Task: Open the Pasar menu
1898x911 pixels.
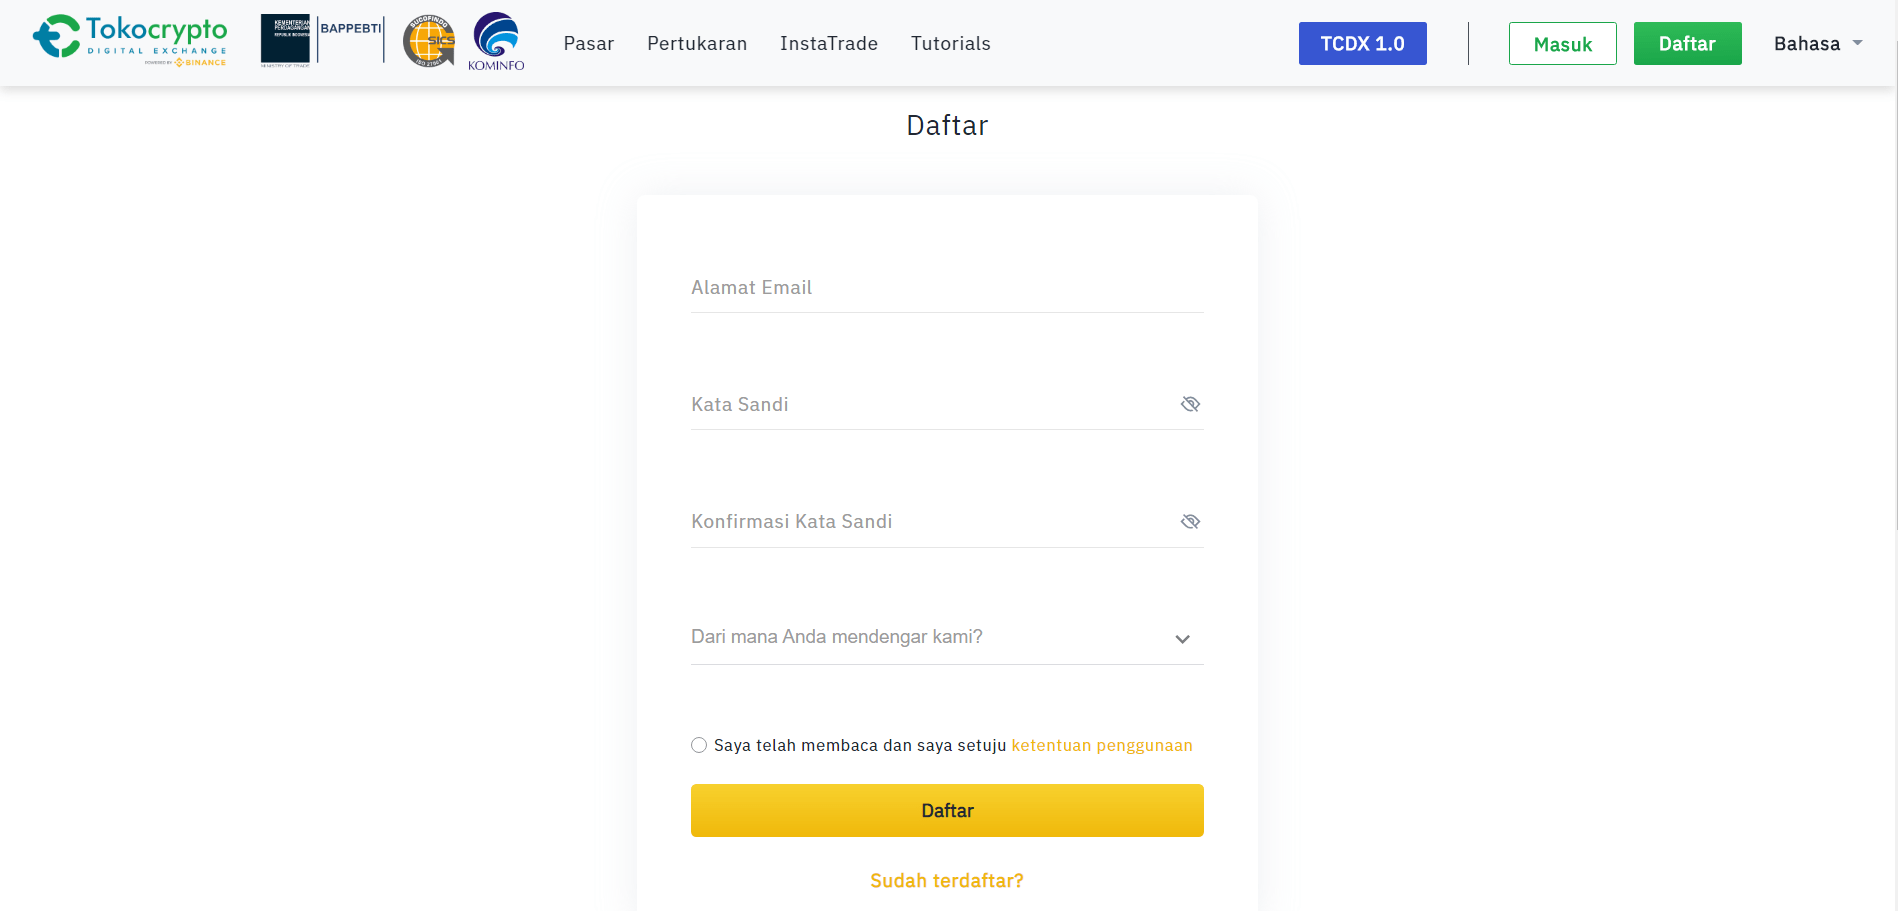Action: pos(588,43)
